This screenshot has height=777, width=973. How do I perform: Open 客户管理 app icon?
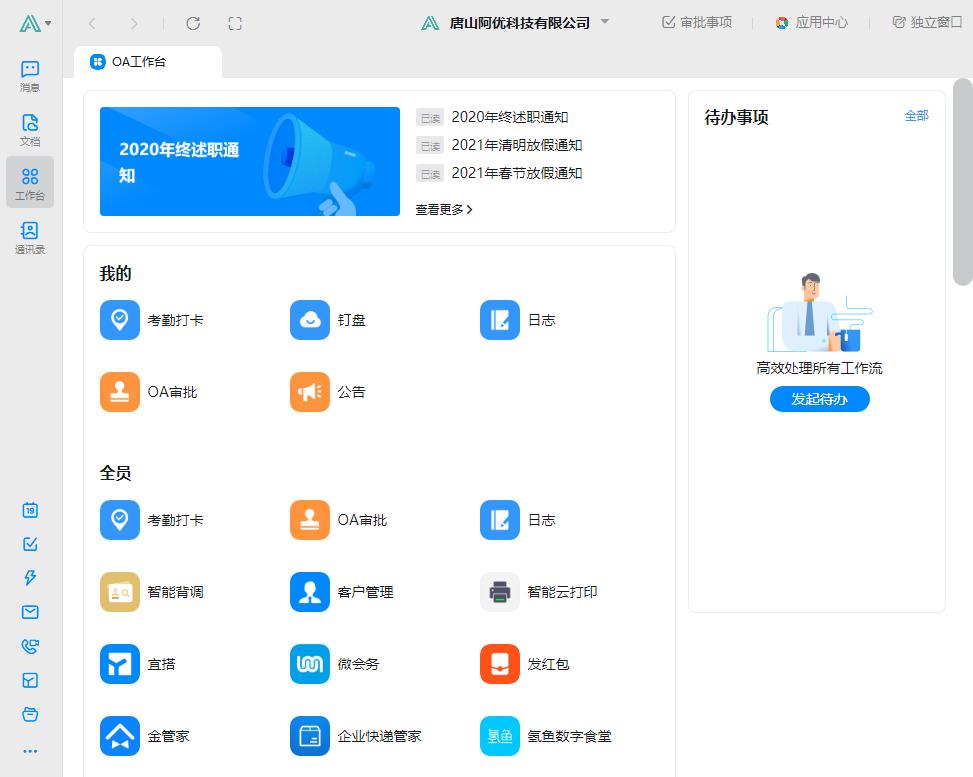click(x=310, y=592)
